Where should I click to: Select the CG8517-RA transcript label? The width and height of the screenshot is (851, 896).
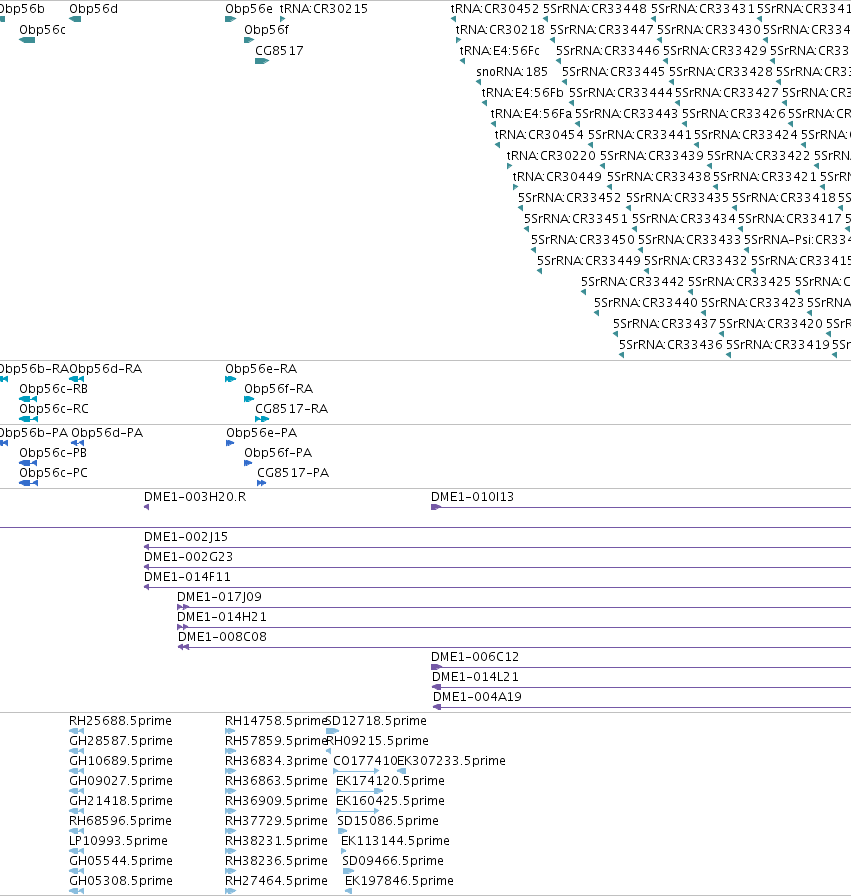tap(291, 409)
